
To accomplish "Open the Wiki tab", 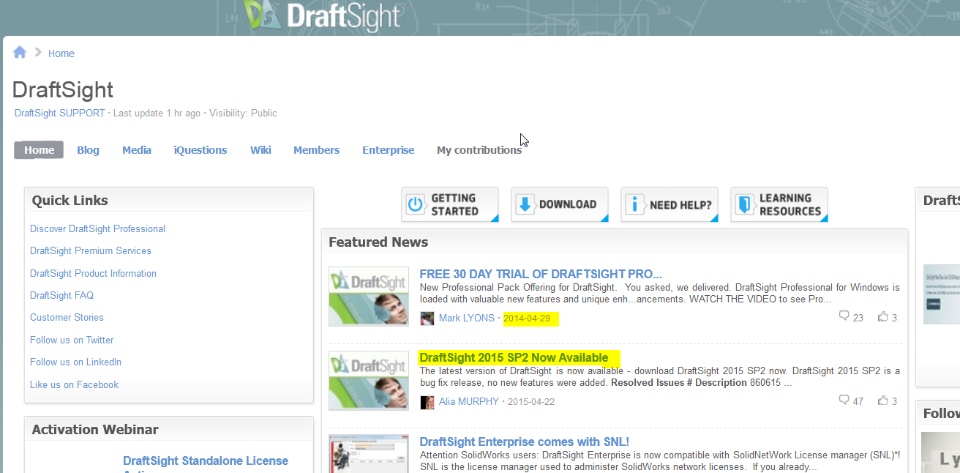I will (x=260, y=150).
